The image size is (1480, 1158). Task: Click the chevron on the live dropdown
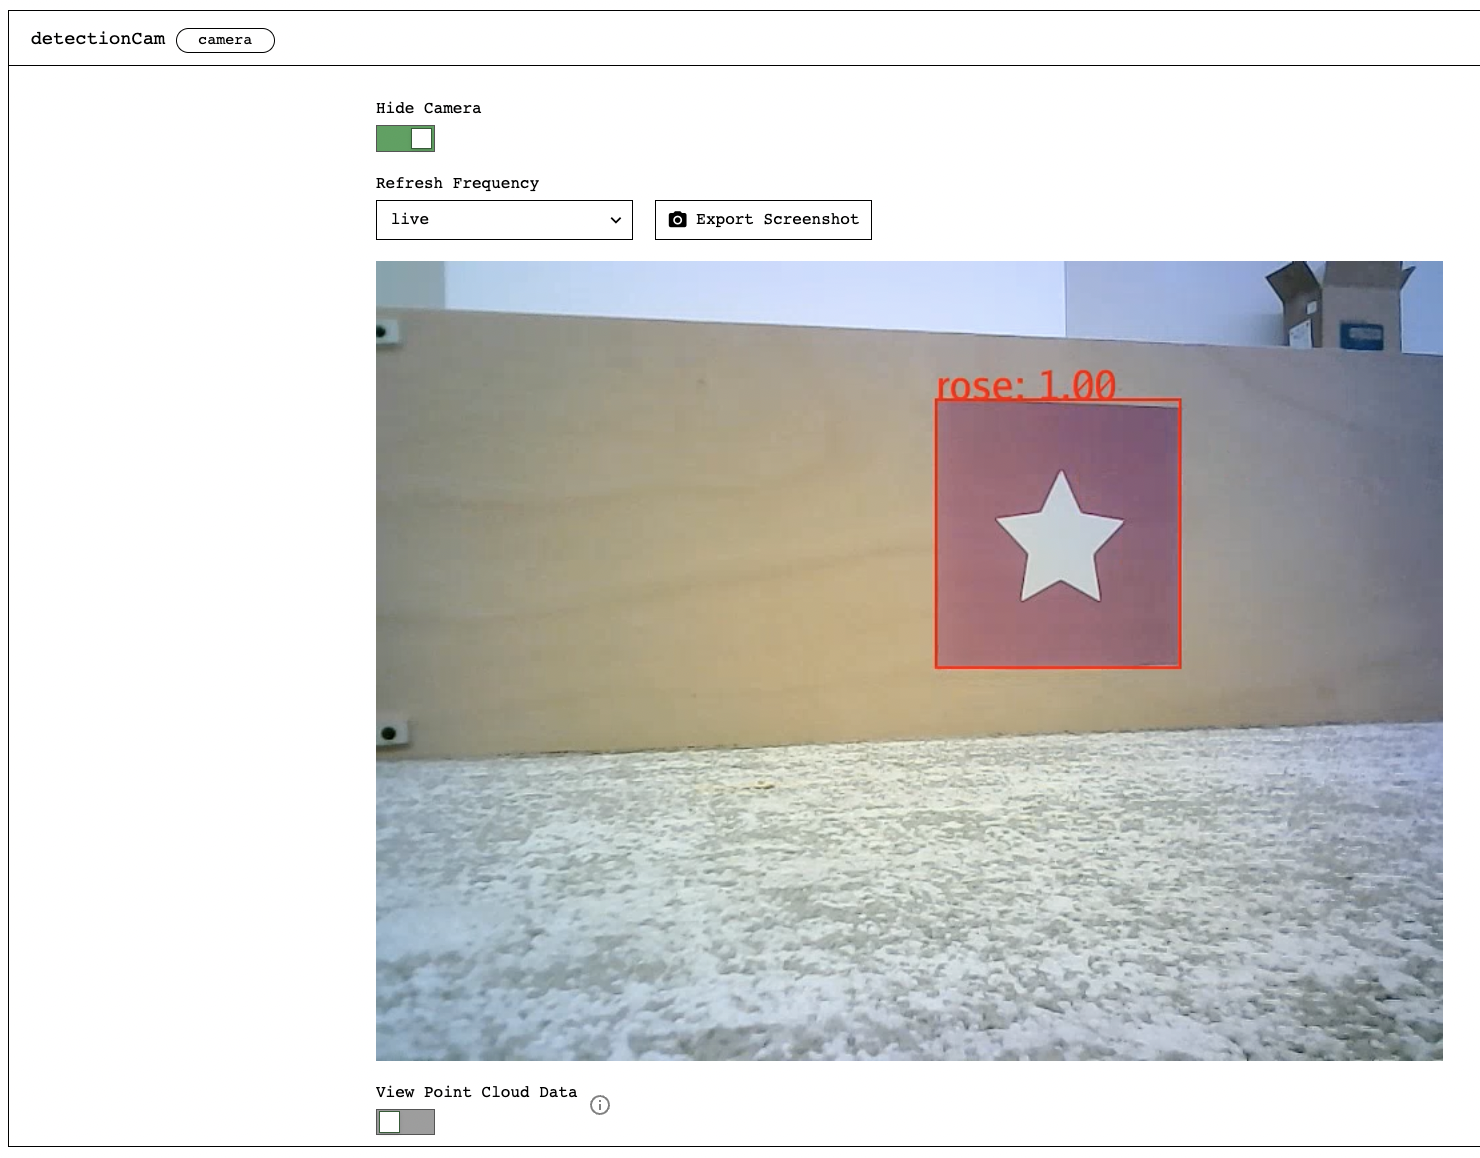point(614,219)
